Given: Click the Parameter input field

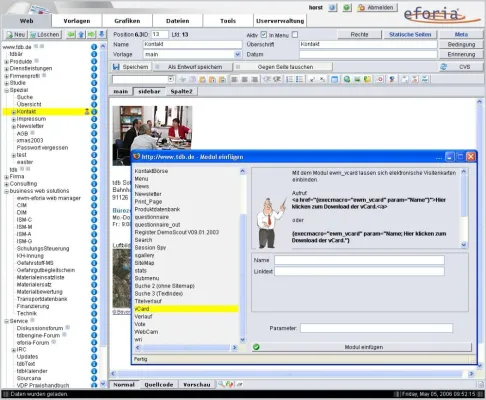Looking at the screenshot, I should click(376, 328).
